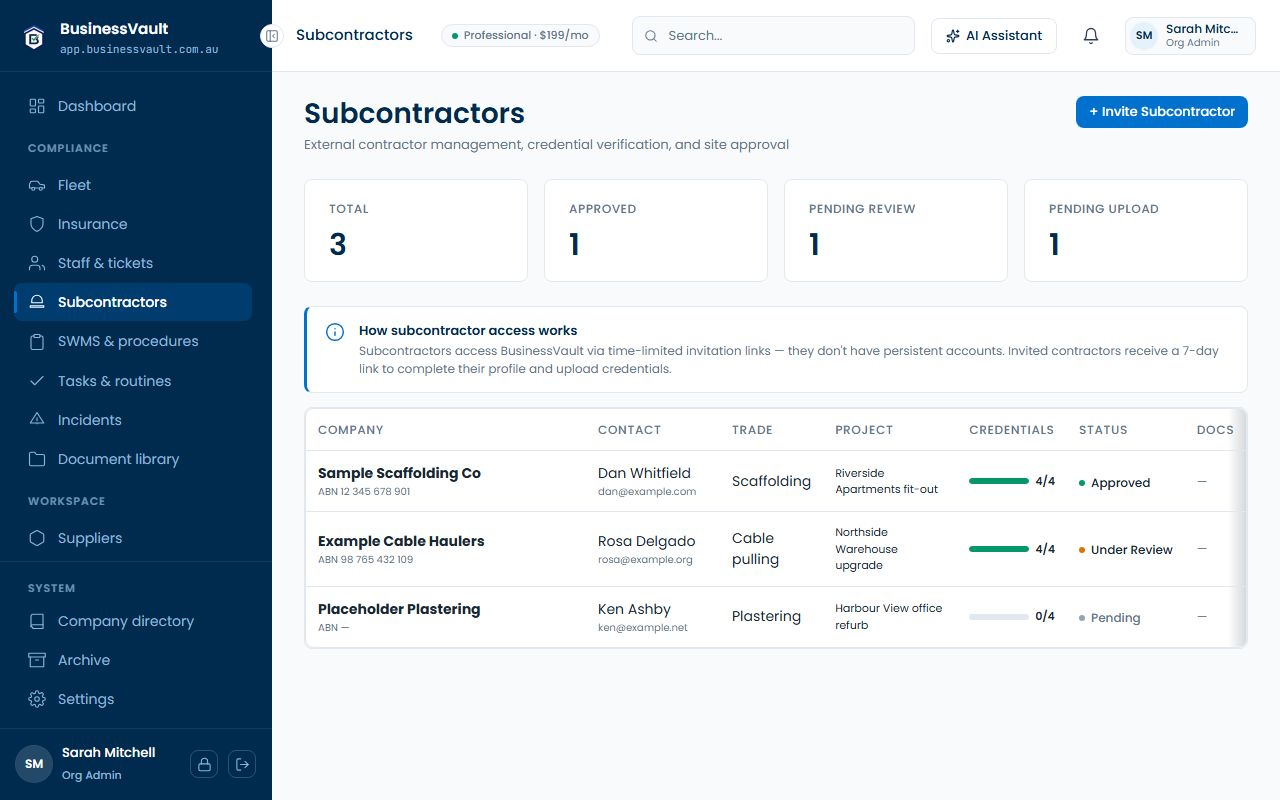Go to Tasks & routines
Viewport: 1280px width, 800px height.
click(x=133, y=381)
